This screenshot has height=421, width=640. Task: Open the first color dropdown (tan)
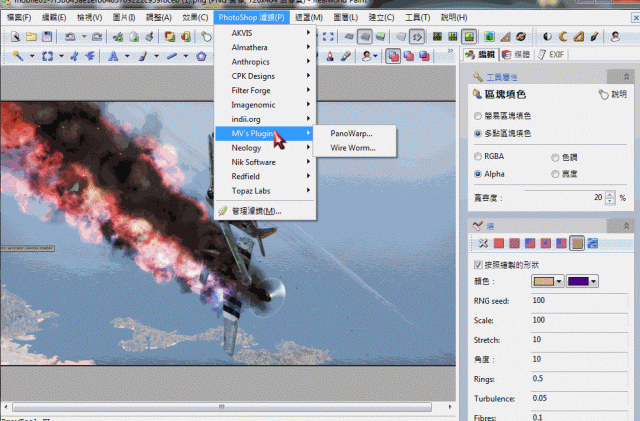[x=559, y=281]
